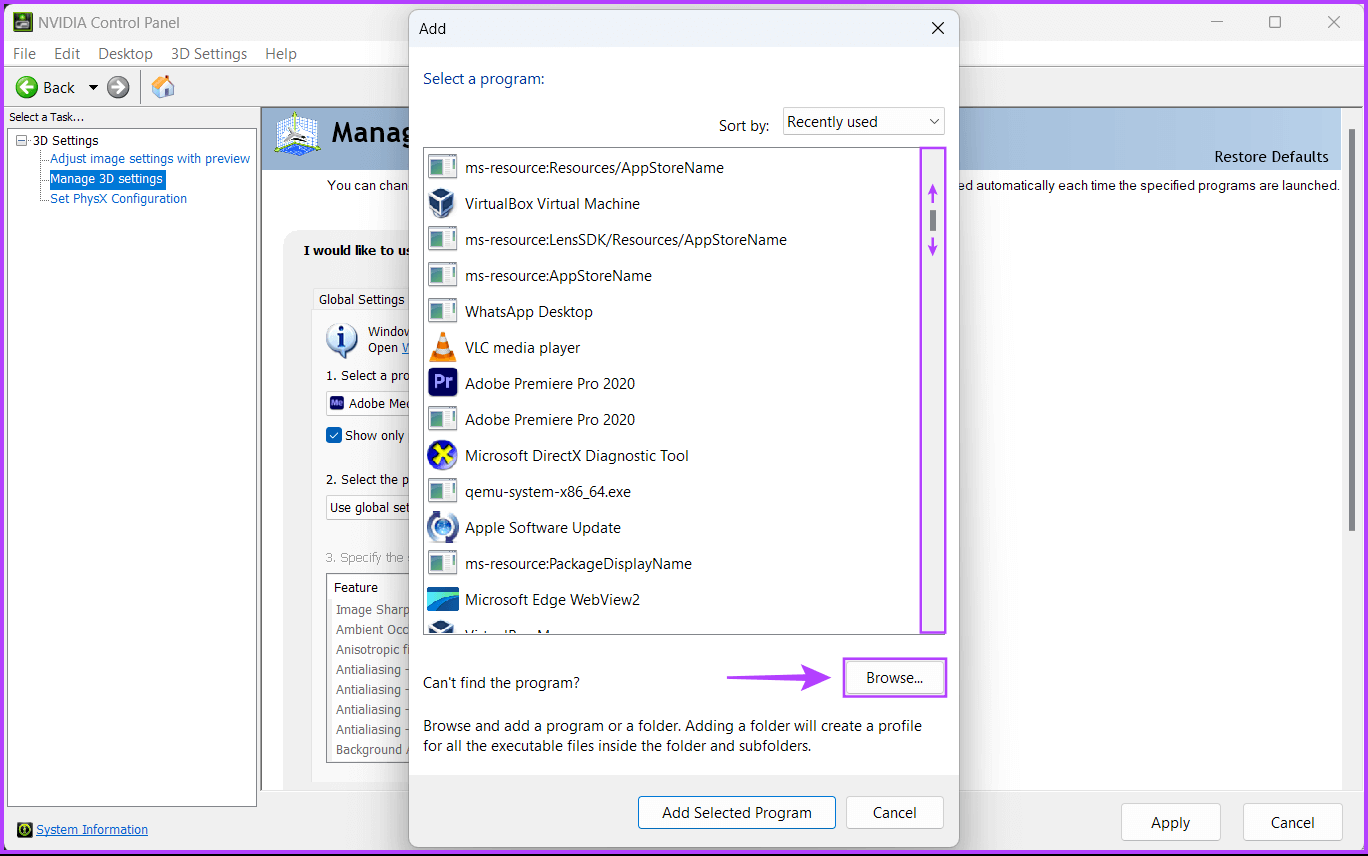Select Set PhysX Configuration tree item
Screen dimensions: 1368x856
coord(118,198)
